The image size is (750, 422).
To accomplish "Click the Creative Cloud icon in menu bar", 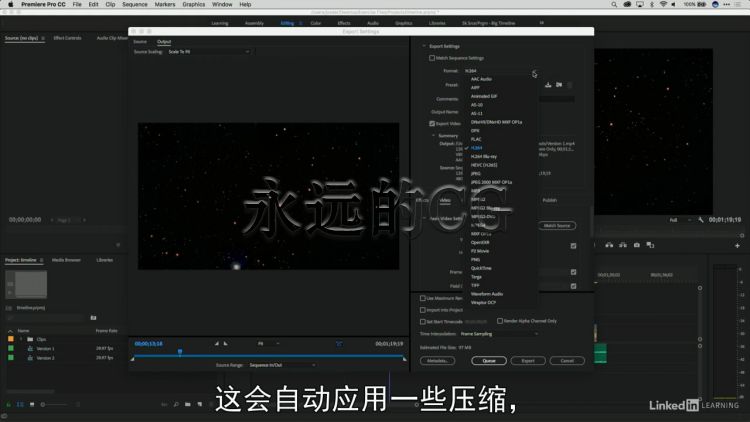I will [x=628, y=4].
